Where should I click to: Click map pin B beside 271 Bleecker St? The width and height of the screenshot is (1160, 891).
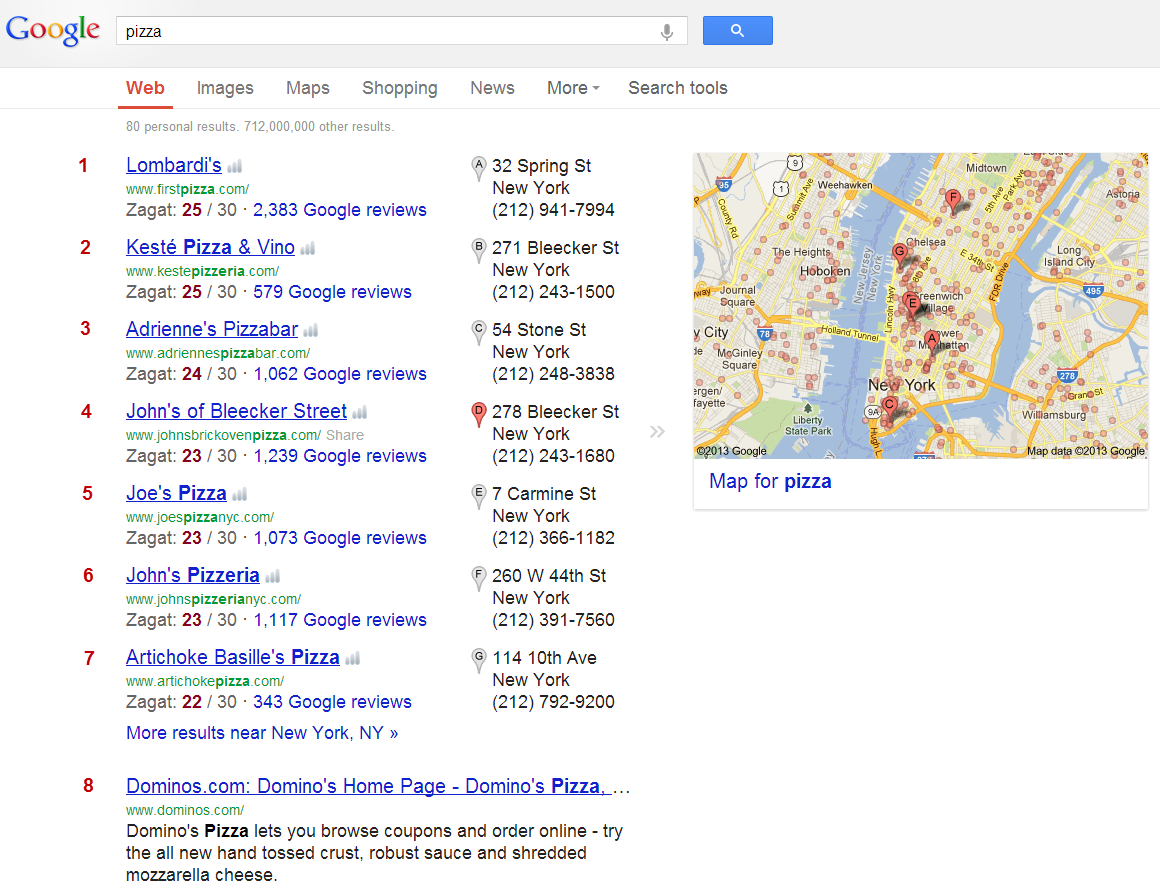coord(478,250)
